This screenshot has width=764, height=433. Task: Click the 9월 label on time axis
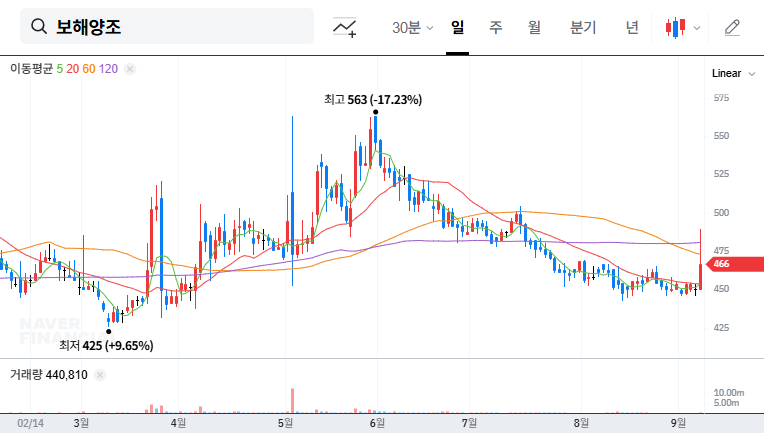(x=678, y=423)
